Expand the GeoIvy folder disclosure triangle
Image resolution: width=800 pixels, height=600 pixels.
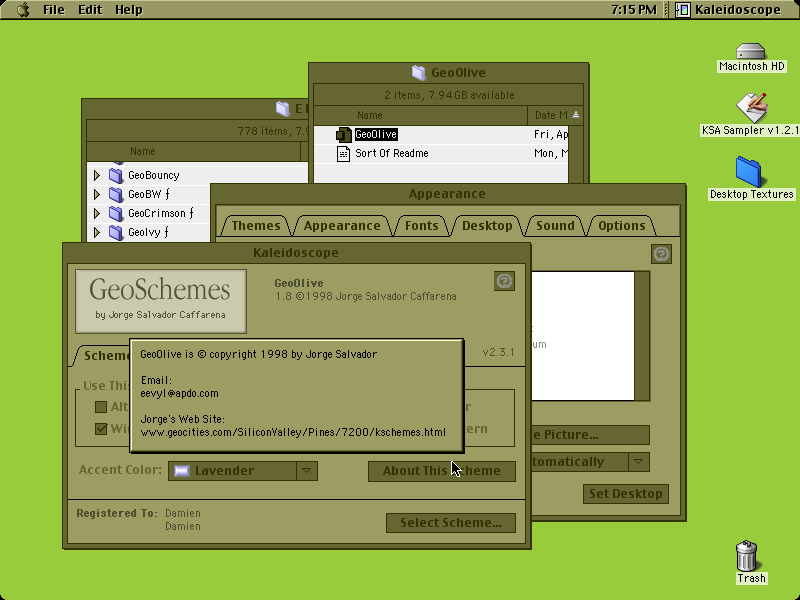97,233
